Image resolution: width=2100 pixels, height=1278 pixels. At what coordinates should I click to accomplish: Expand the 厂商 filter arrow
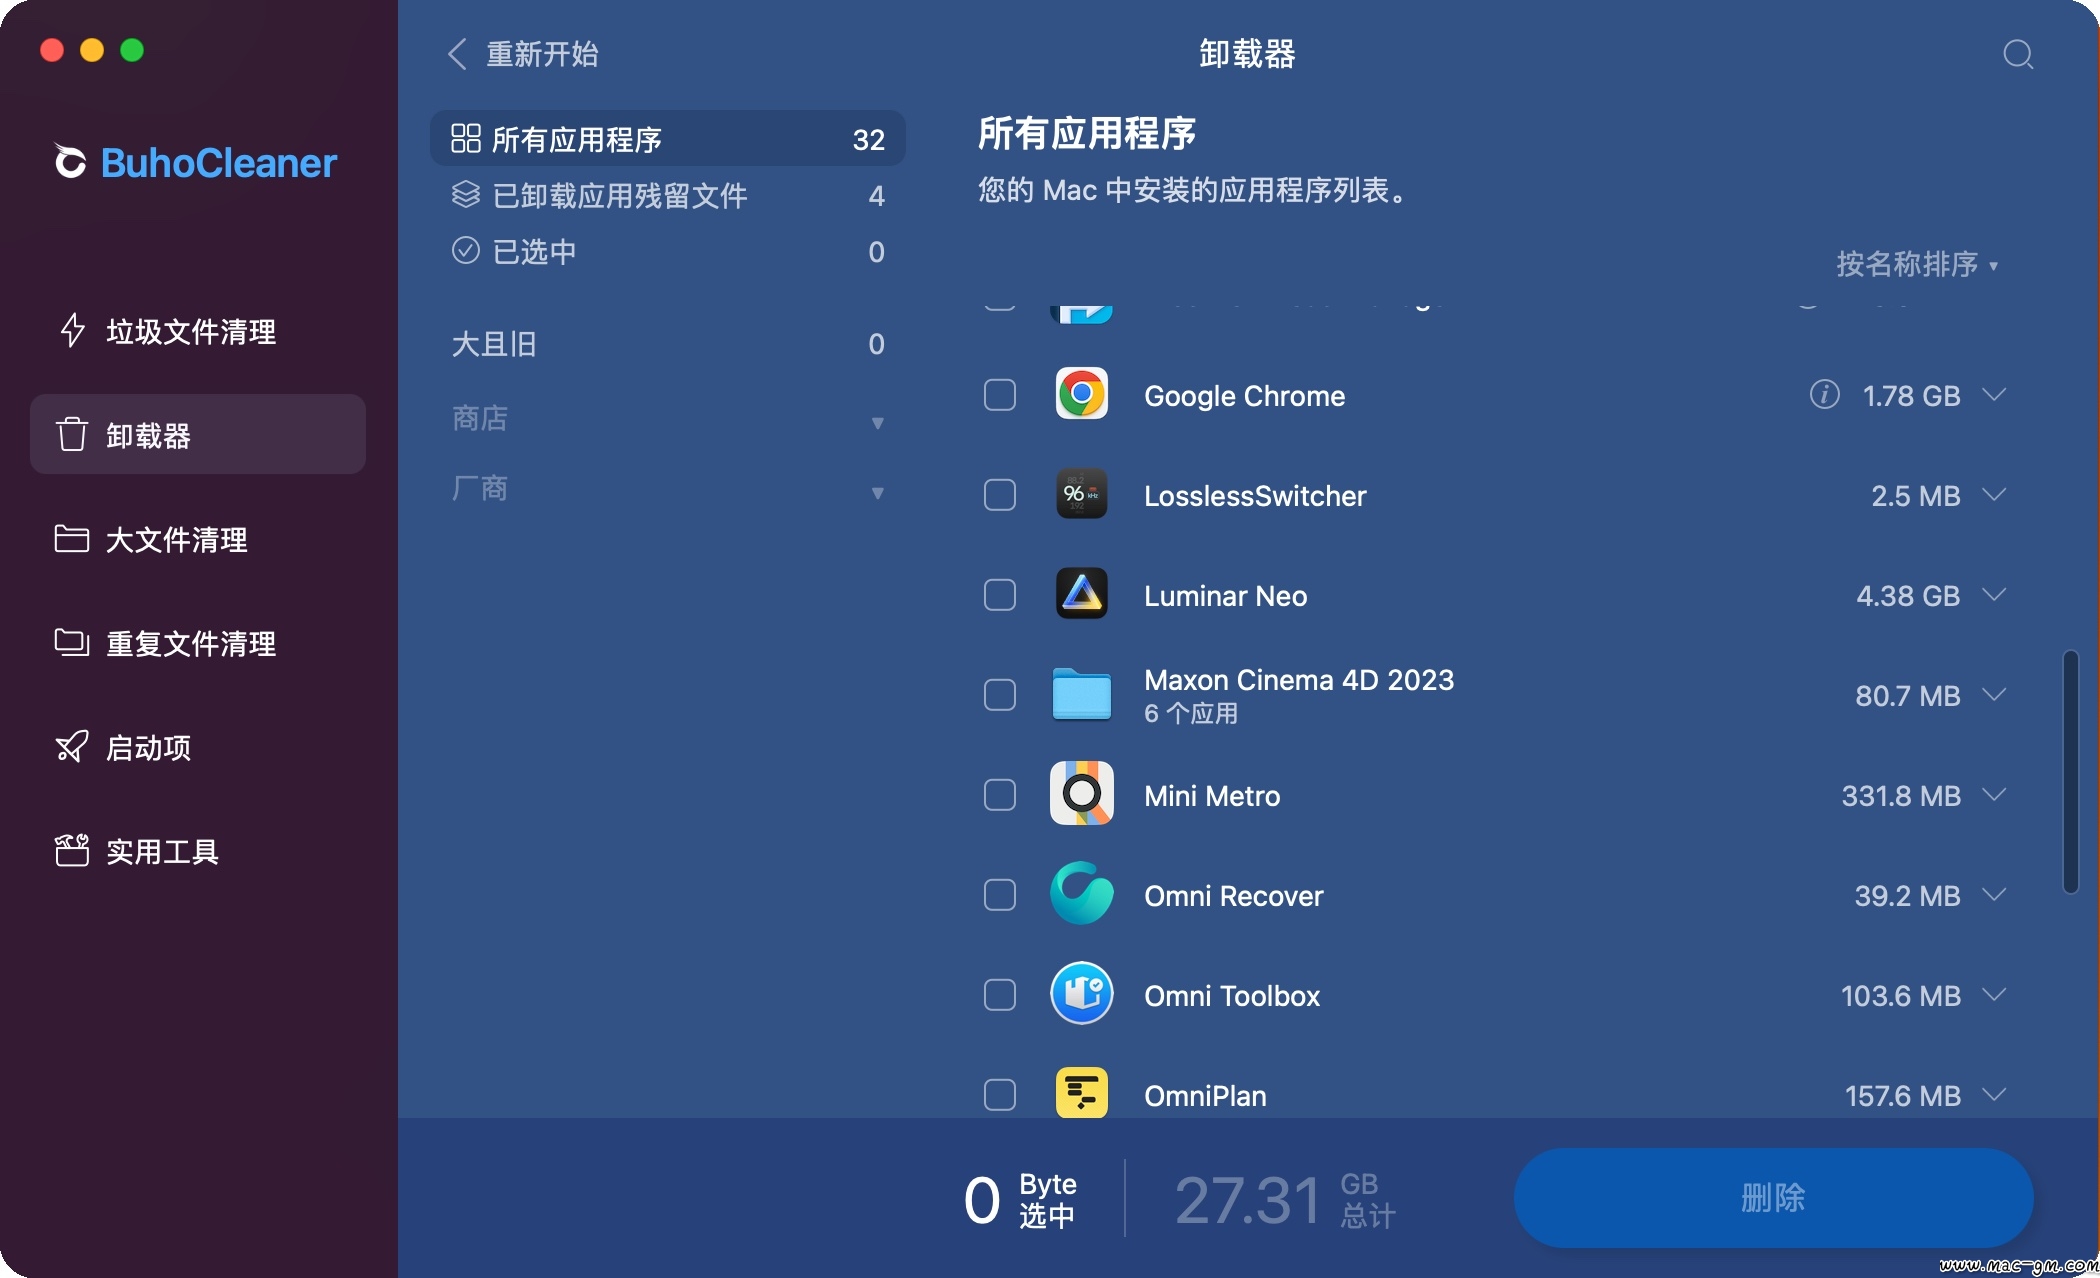[x=877, y=492]
